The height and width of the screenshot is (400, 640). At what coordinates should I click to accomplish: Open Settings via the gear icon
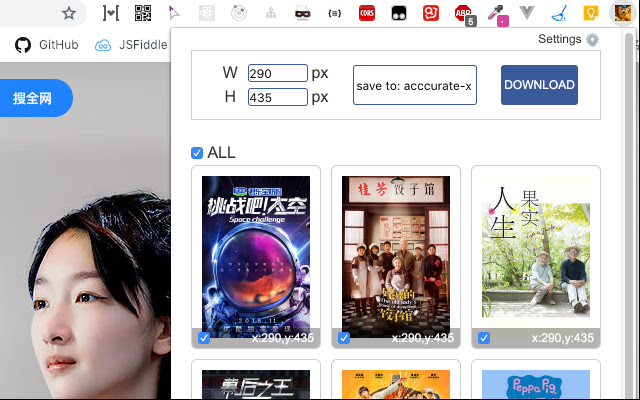point(592,40)
